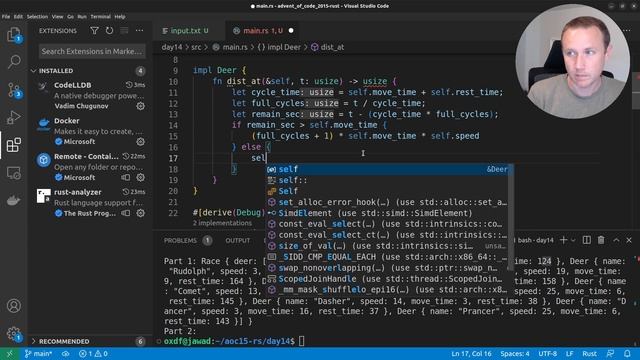Open the new terminal launch profile dropdown

pos(573,240)
